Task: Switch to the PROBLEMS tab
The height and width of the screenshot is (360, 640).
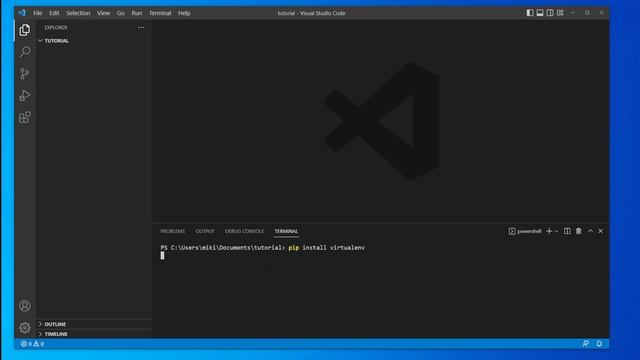Action: (173, 231)
